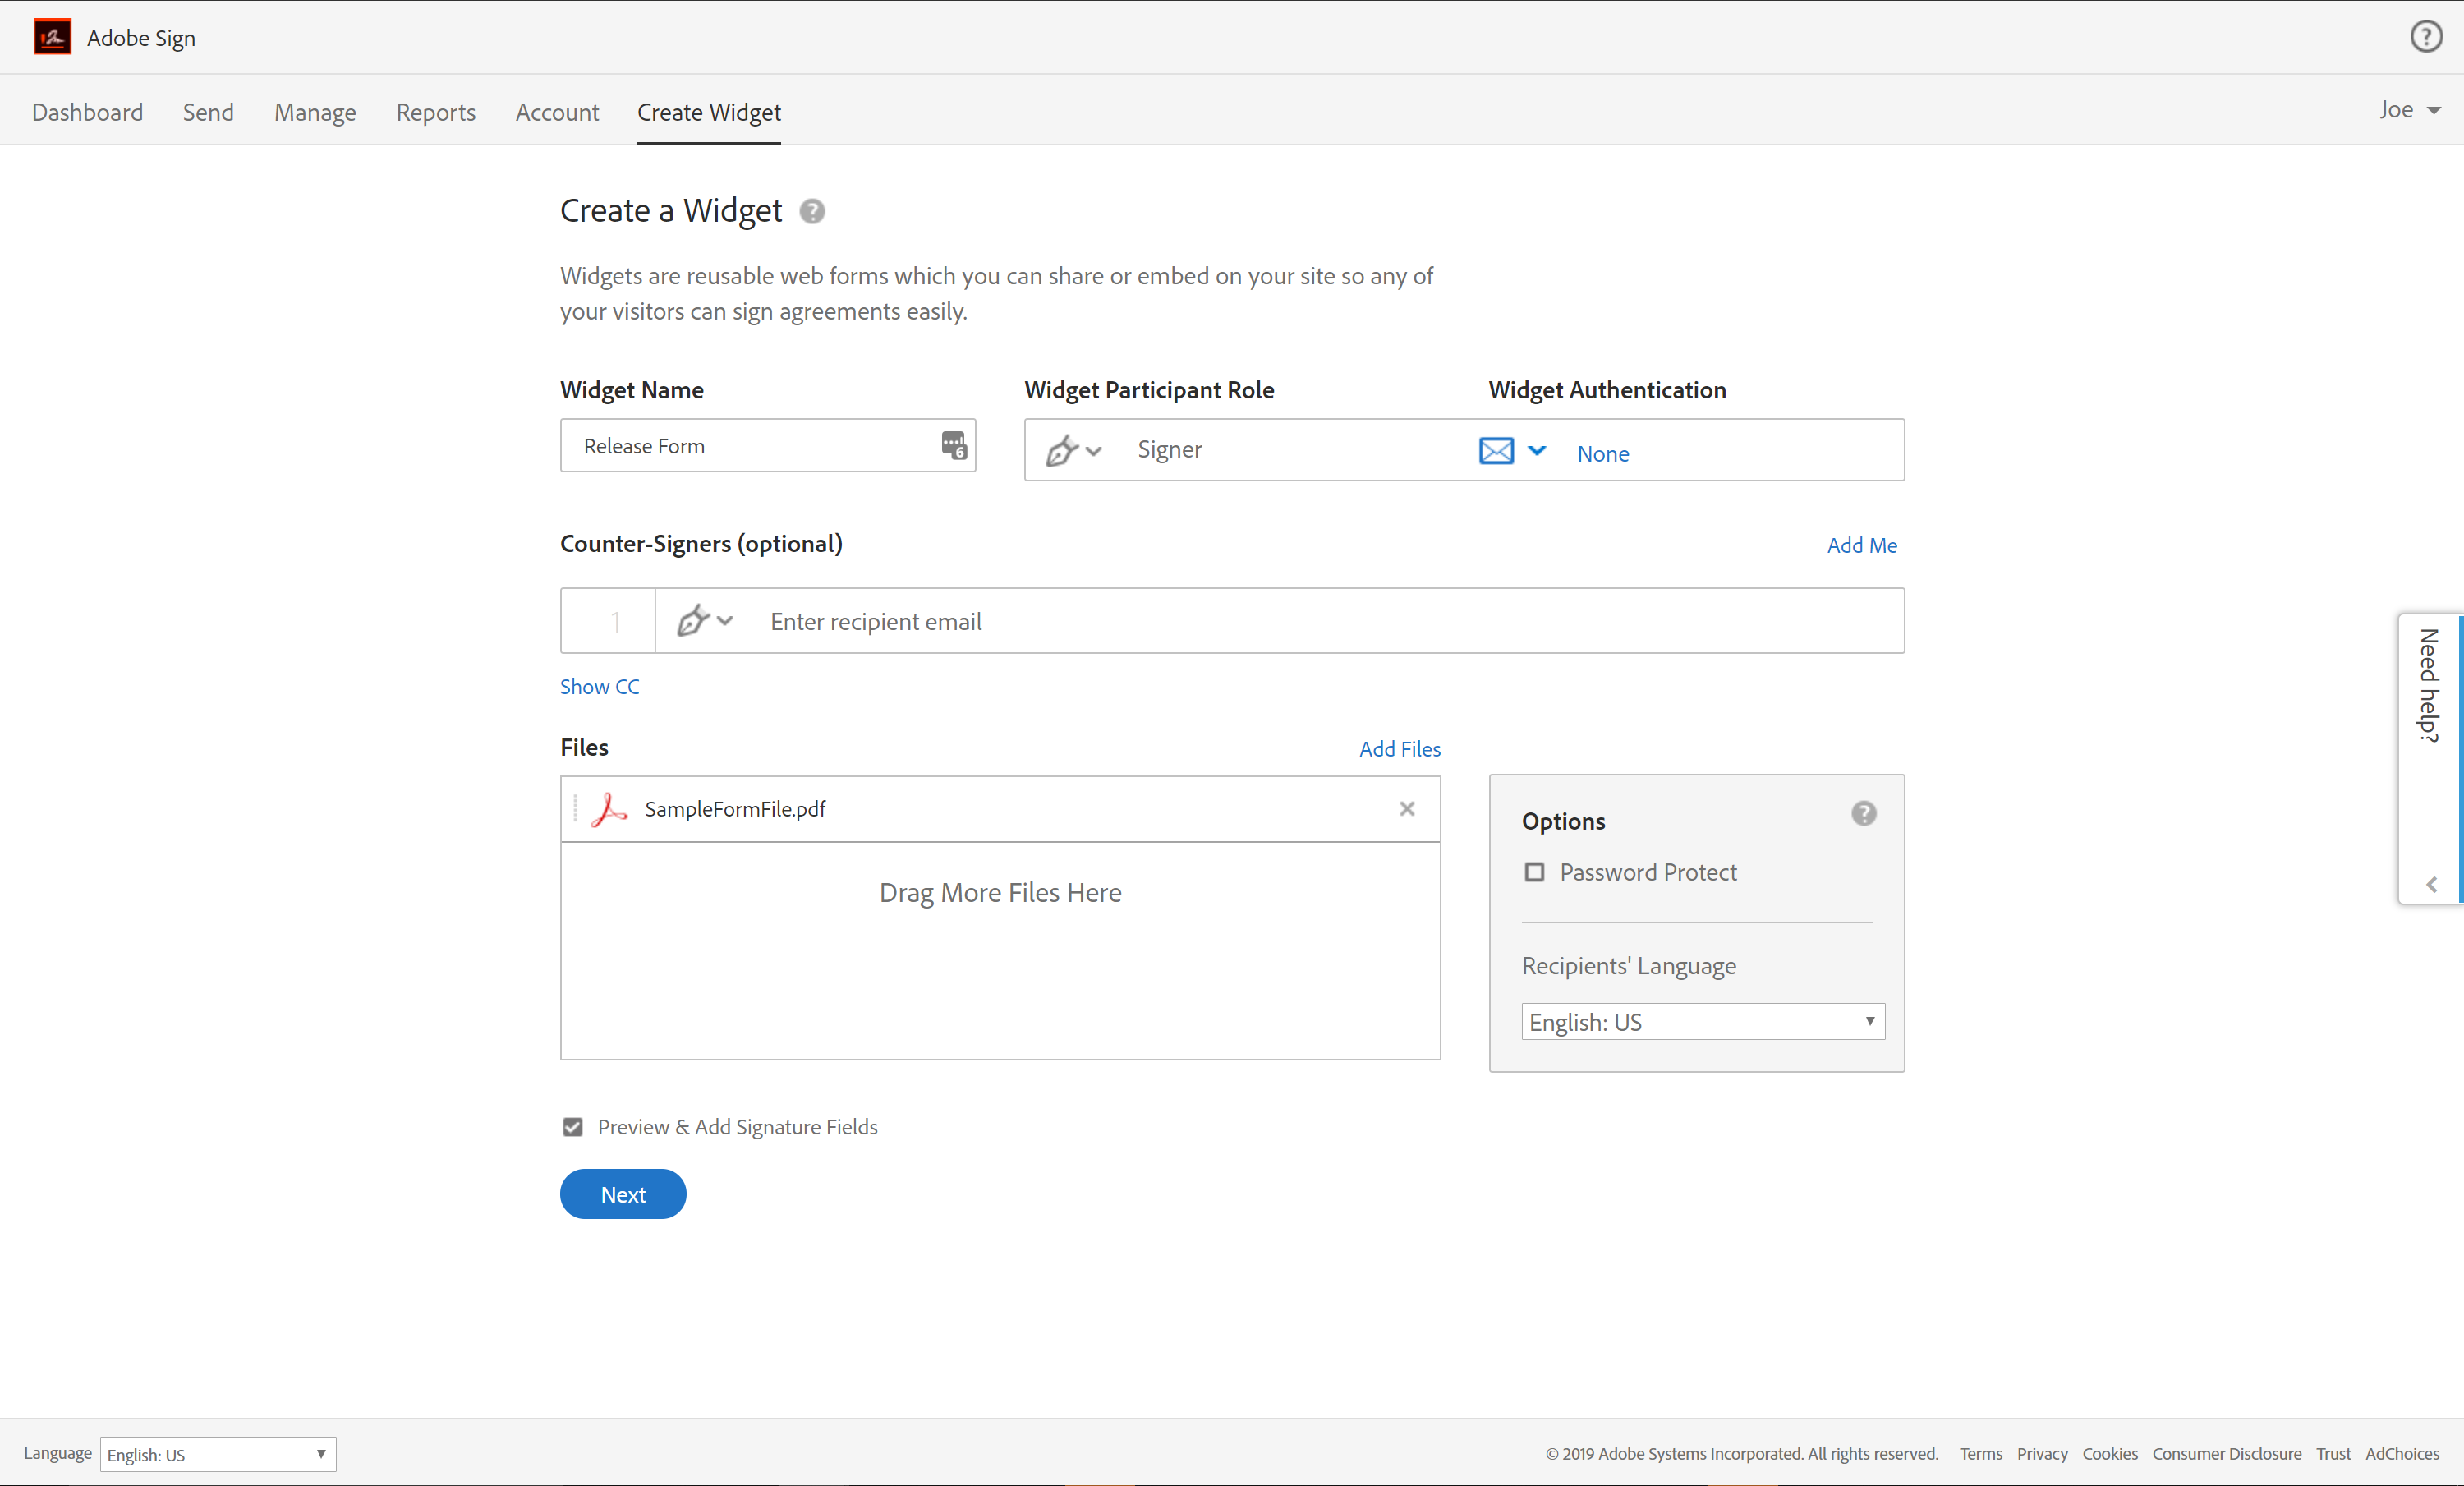Click the help icon beside Create a Widget
This screenshot has height=1486, width=2464.
coord(812,211)
